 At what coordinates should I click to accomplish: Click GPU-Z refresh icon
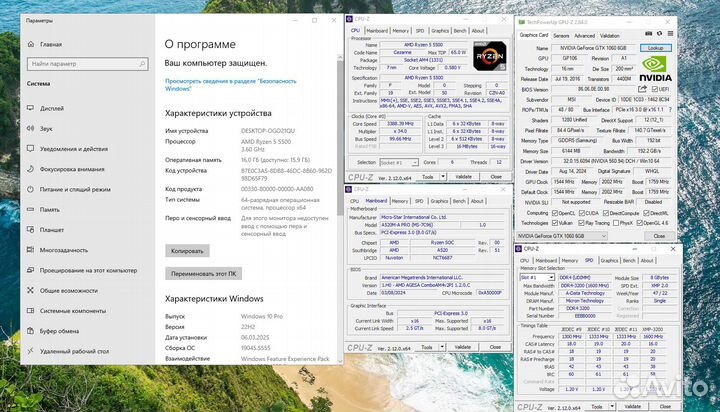pos(659,34)
